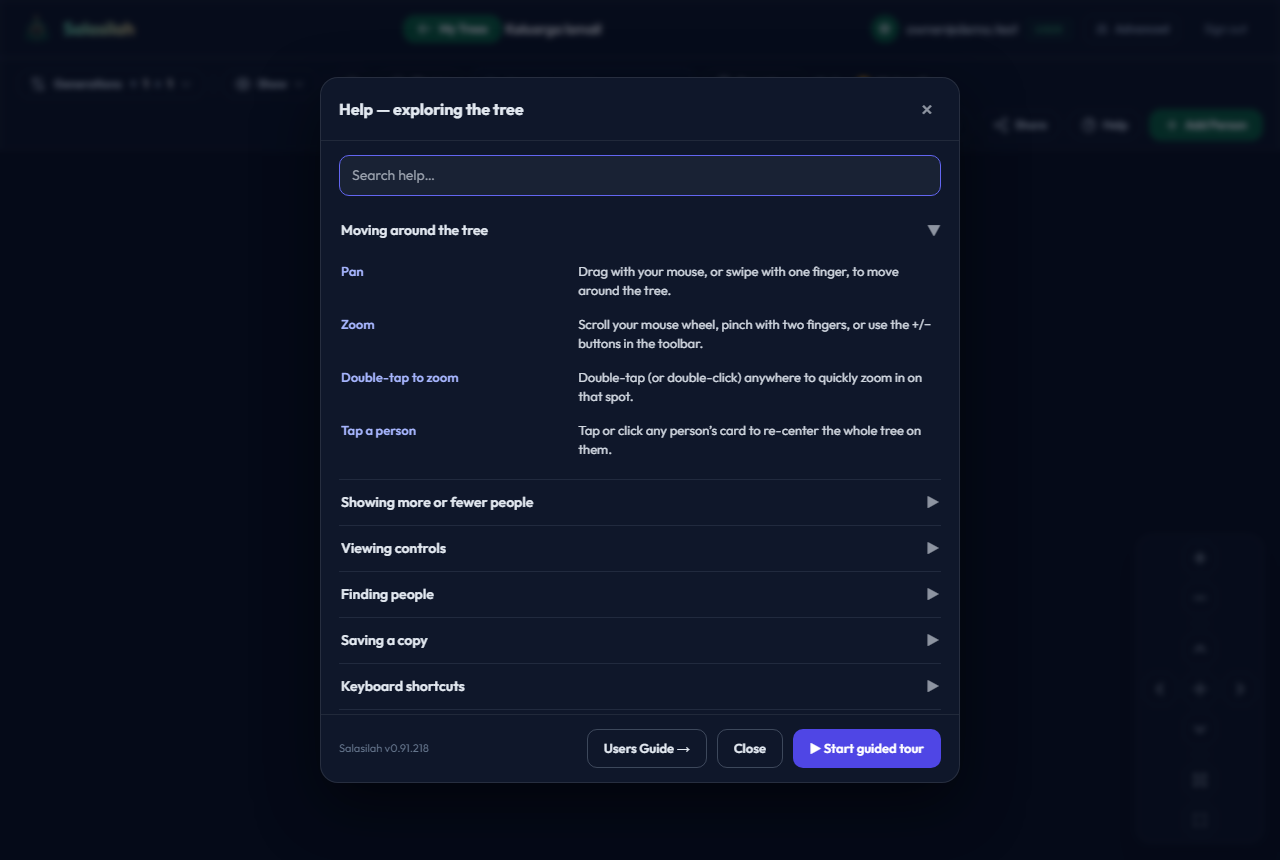The height and width of the screenshot is (860, 1280).
Task: Click the Double-tap to zoom term
Action: click(400, 378)
